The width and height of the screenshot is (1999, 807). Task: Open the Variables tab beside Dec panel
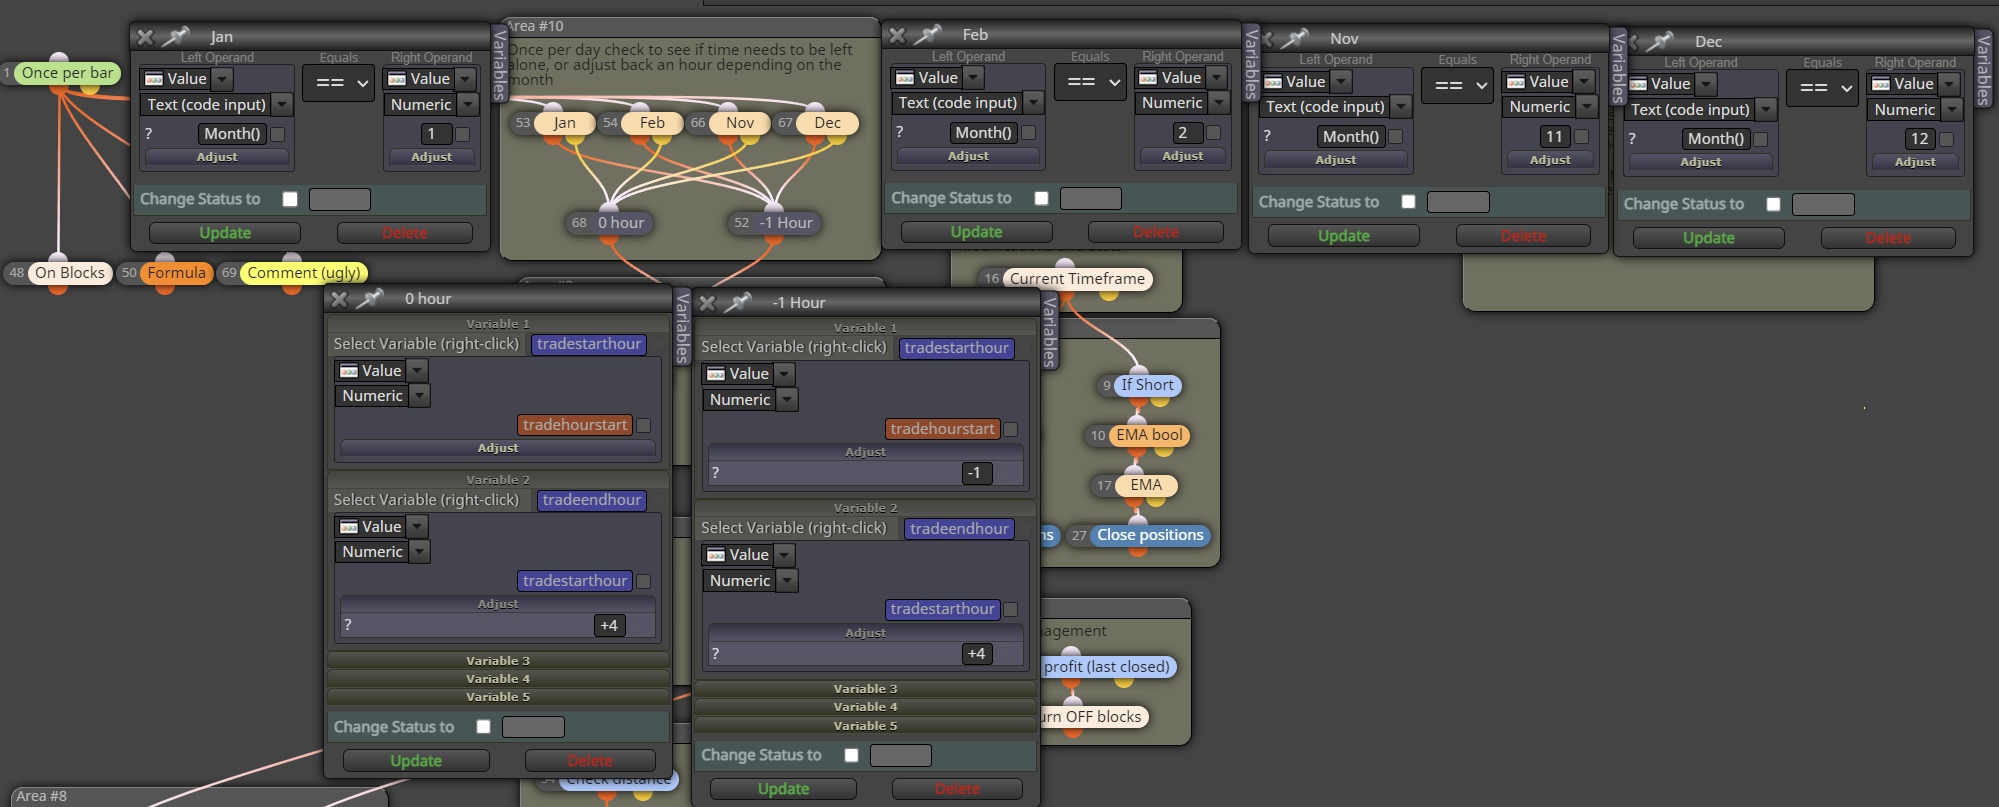click(x=1984, y=69)
